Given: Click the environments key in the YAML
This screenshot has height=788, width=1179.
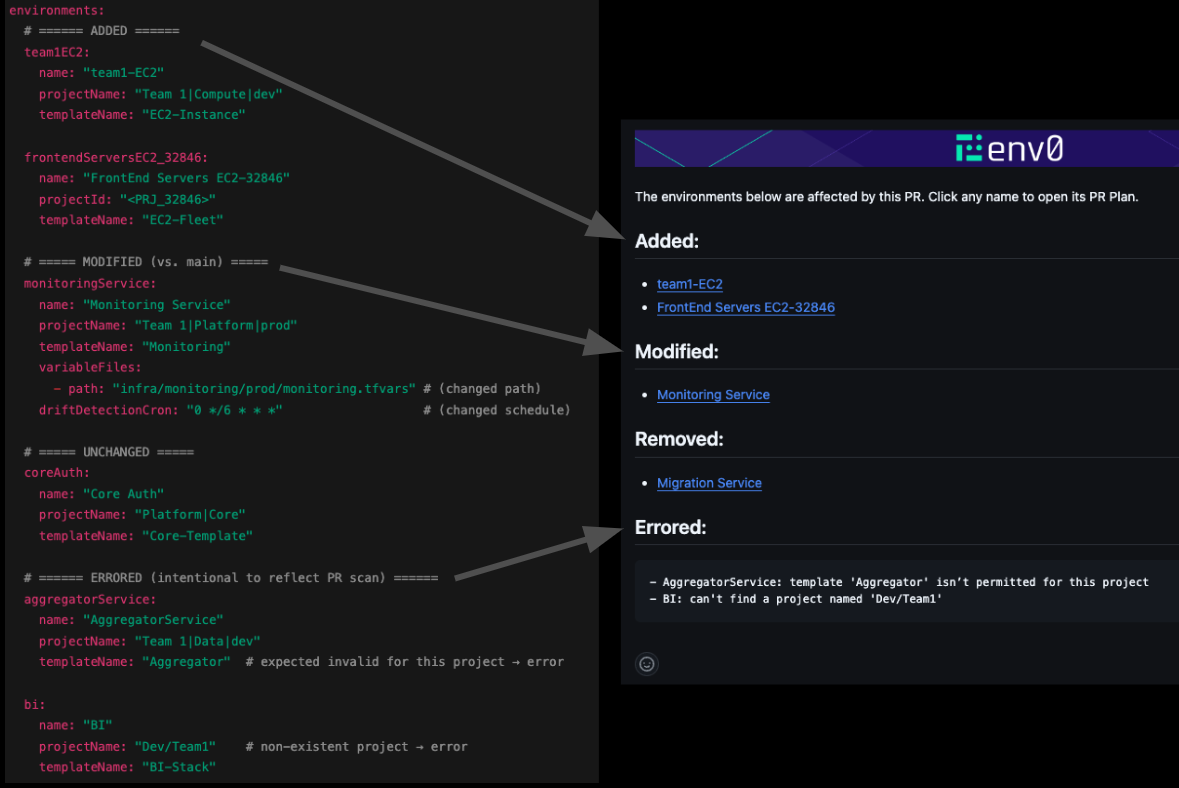Looking at the screenshot, I should (57, 10).
